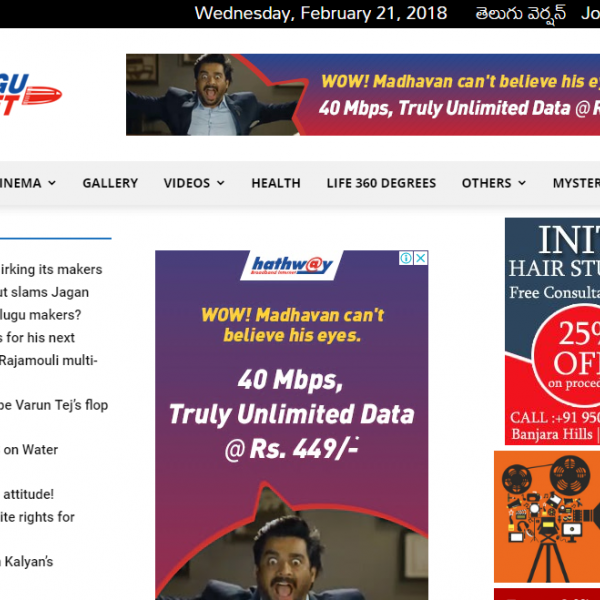The width and height of the screenshot is (600, 600).
Task: Open the Varun Tej's flop headline
Action: (54, 405)
